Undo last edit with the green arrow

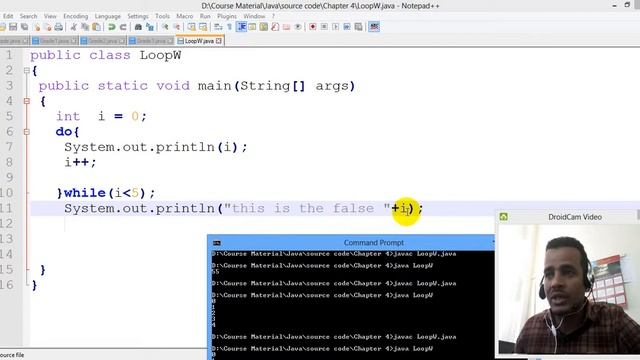[111, 27]
